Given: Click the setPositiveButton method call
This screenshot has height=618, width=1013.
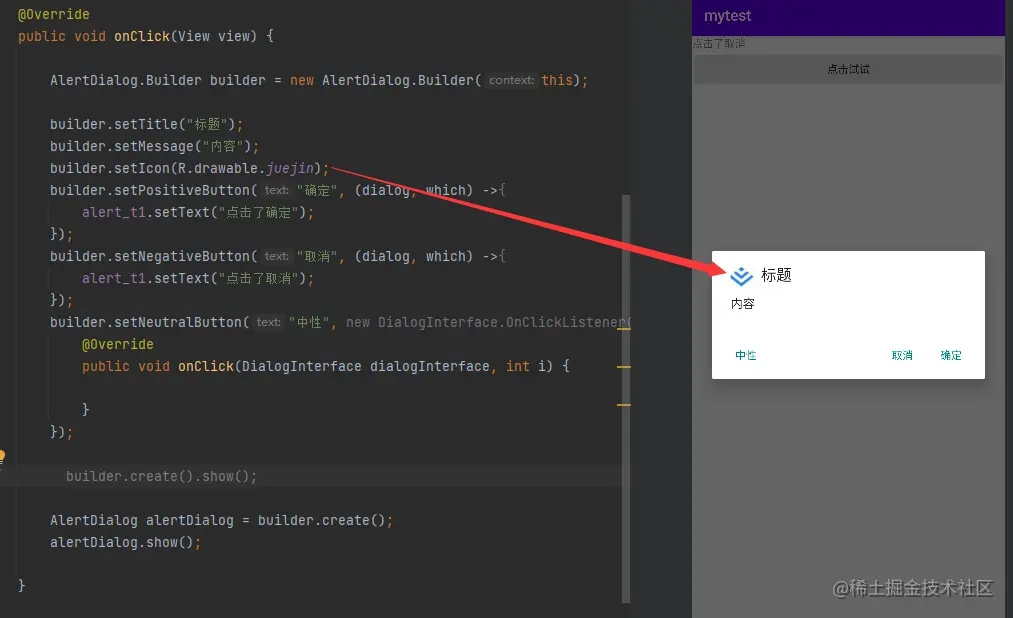Looking at the screenshot, I should 182,191.
